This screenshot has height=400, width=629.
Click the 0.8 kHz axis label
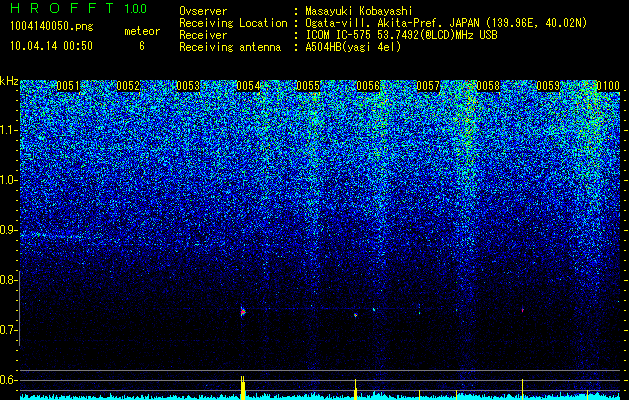pos(9,280)
